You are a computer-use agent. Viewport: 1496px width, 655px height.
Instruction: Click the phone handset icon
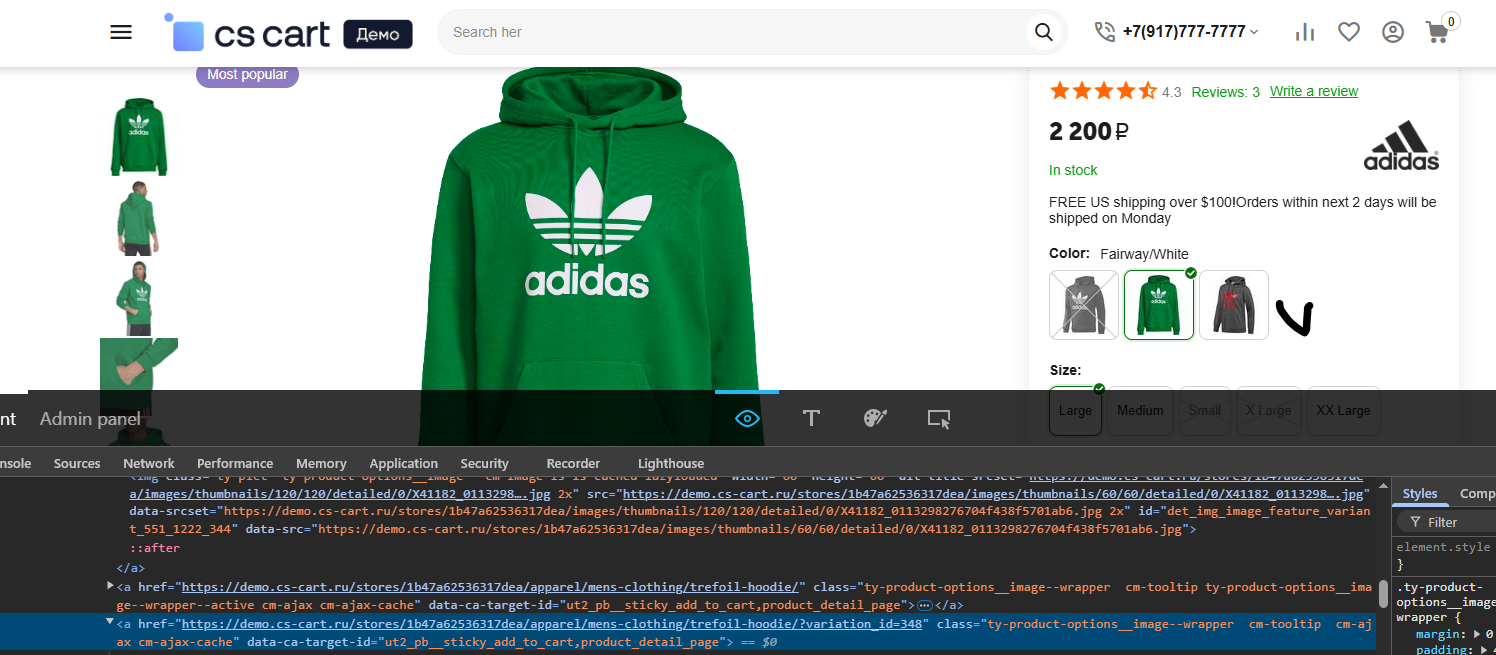click(x=1104, y=32)
